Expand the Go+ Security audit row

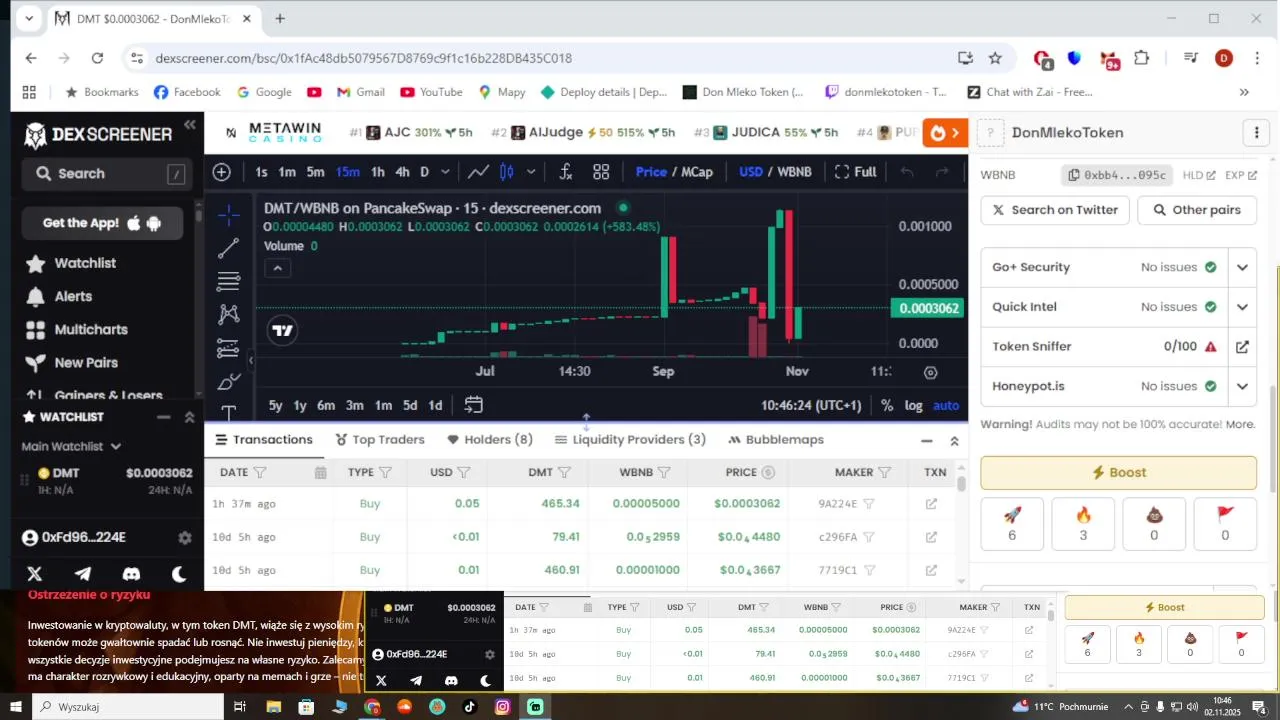[x=1243, y=268]
